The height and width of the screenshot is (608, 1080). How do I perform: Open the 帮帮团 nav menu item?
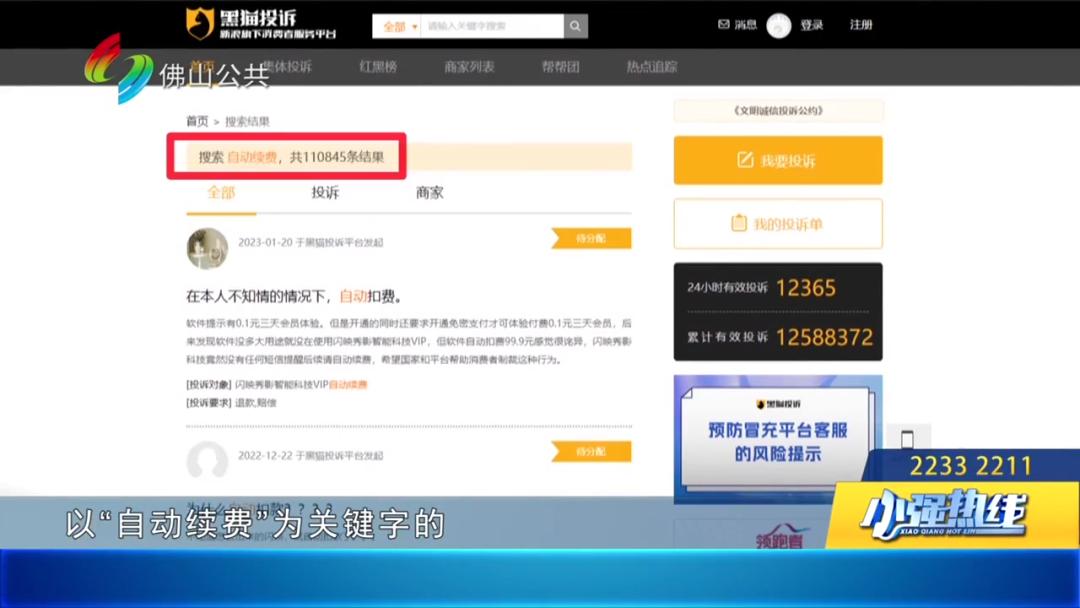point(561,67)
